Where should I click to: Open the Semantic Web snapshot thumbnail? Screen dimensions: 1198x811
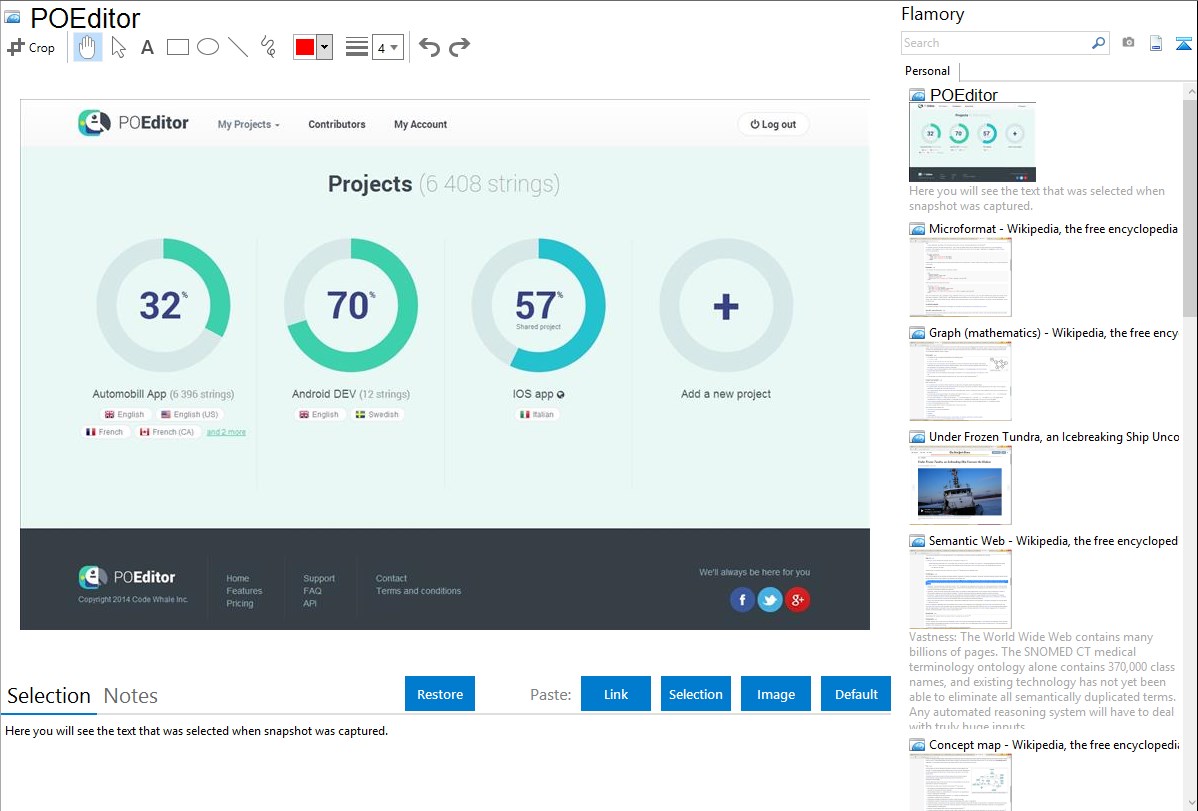[x=960, y=589]
